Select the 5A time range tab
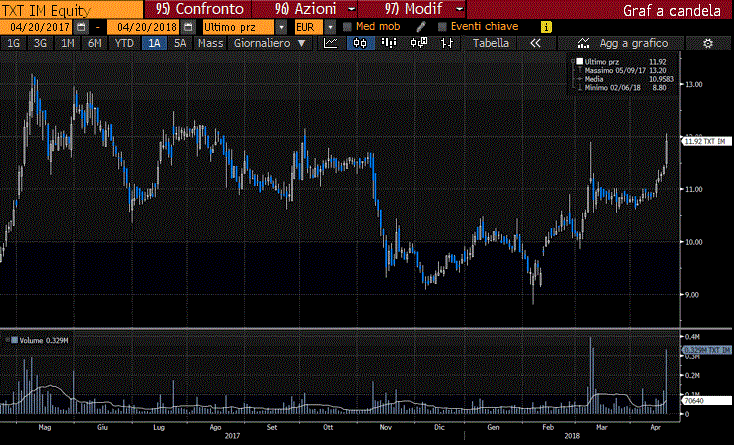Screen dimensions: 734x445 click(x=180, y=44)
